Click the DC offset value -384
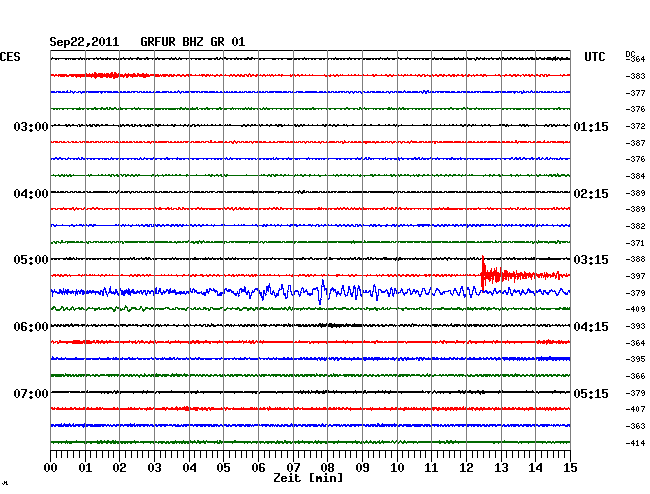650x494 pixels. [x=635, y=176]
